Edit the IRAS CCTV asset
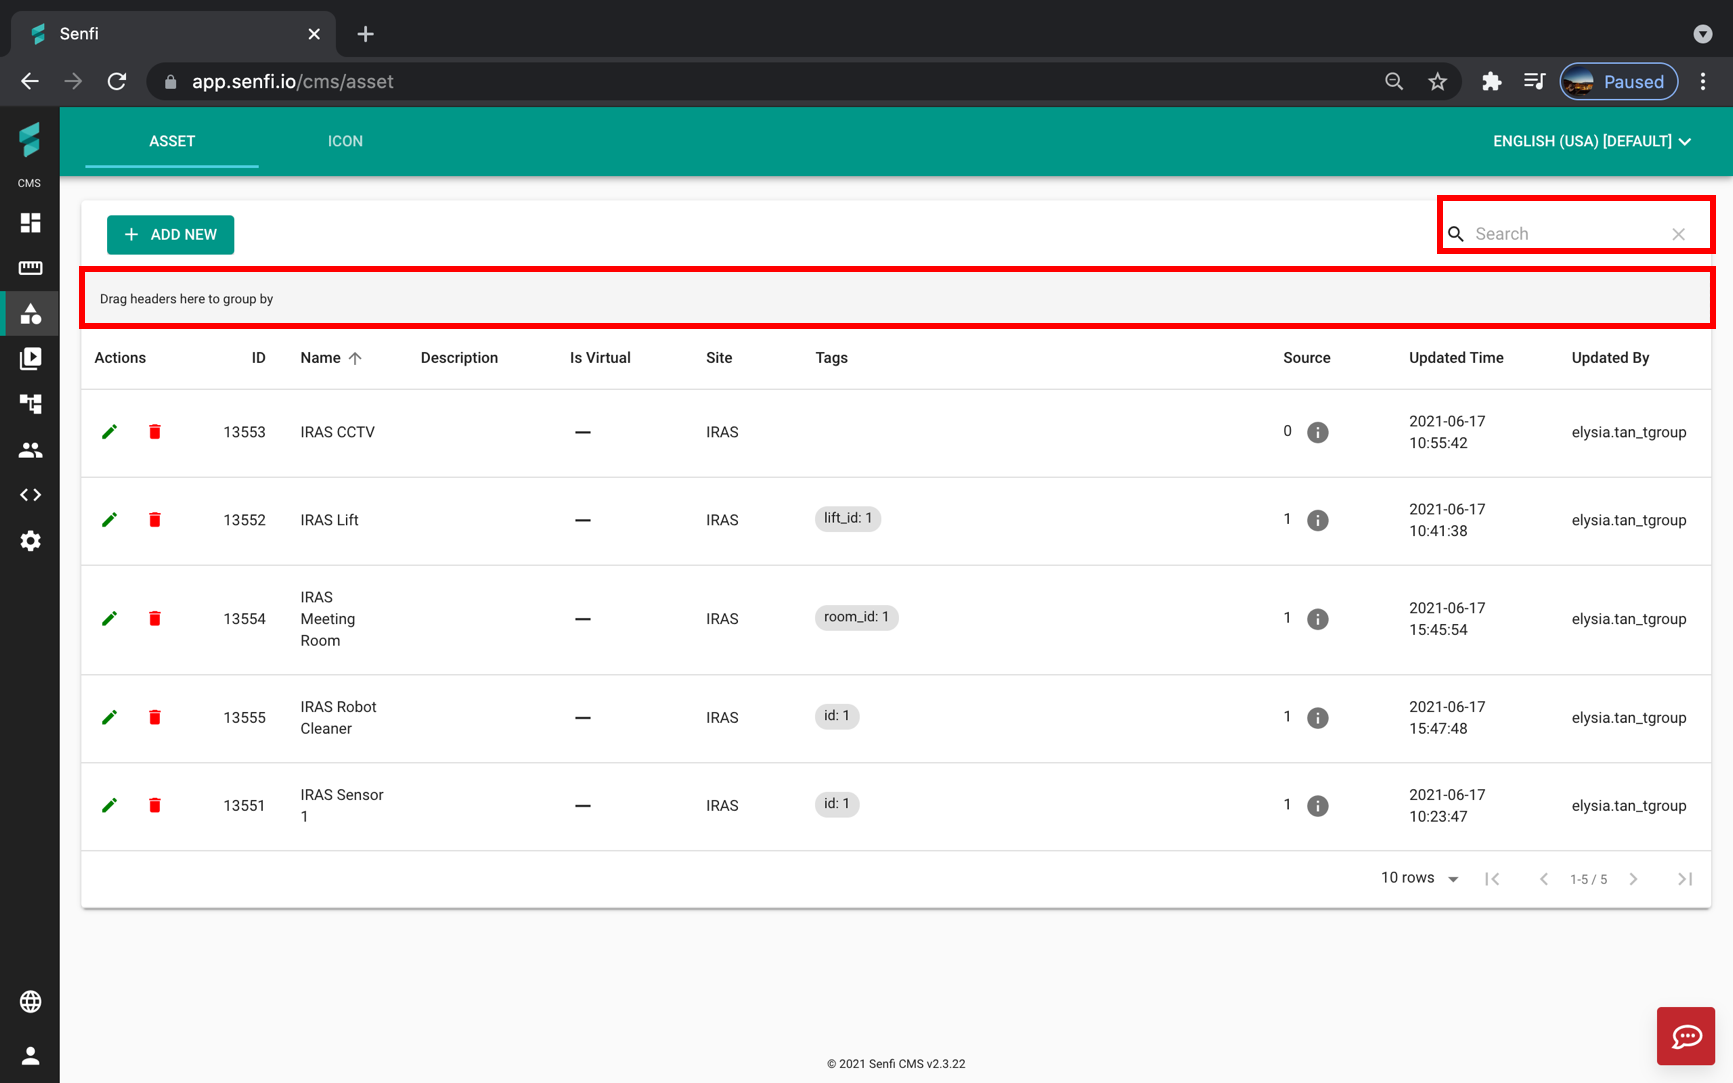The height and width of the screenshot is (1083, 1733). pyautogui.click(x=110, y=432)
